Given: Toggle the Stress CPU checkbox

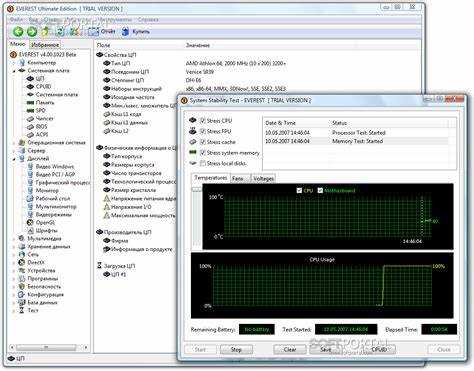Looking at the screenshot, I should pos(203,121).
